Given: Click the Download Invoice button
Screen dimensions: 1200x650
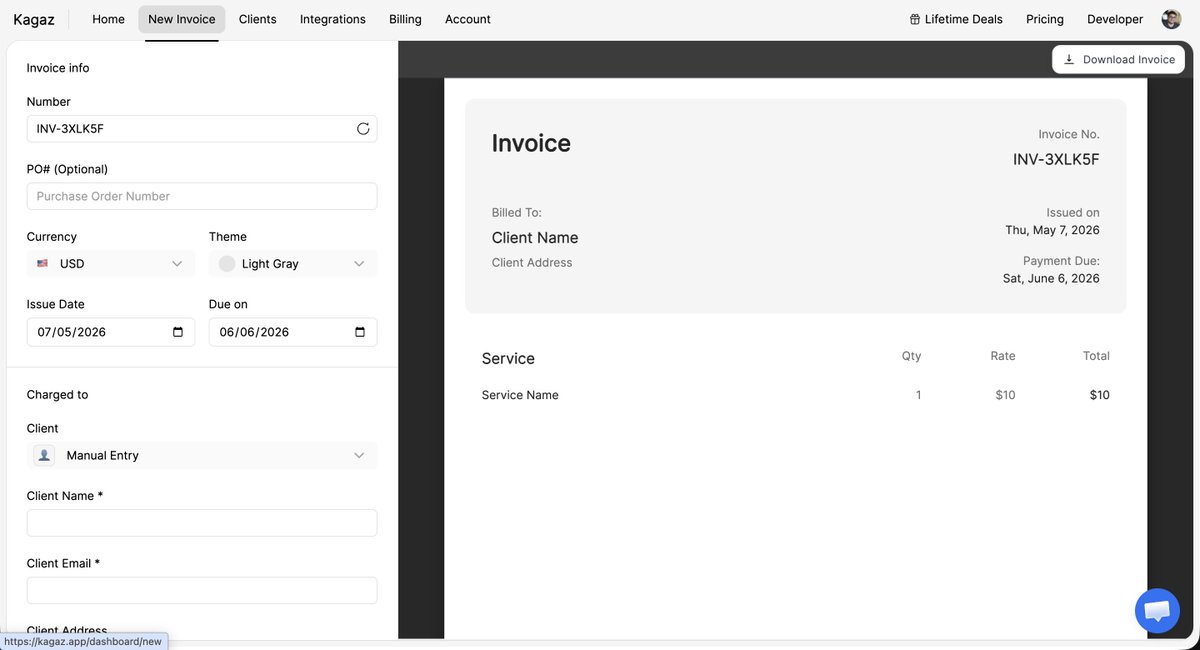Looking at the screenshot, I should 1118,59.
